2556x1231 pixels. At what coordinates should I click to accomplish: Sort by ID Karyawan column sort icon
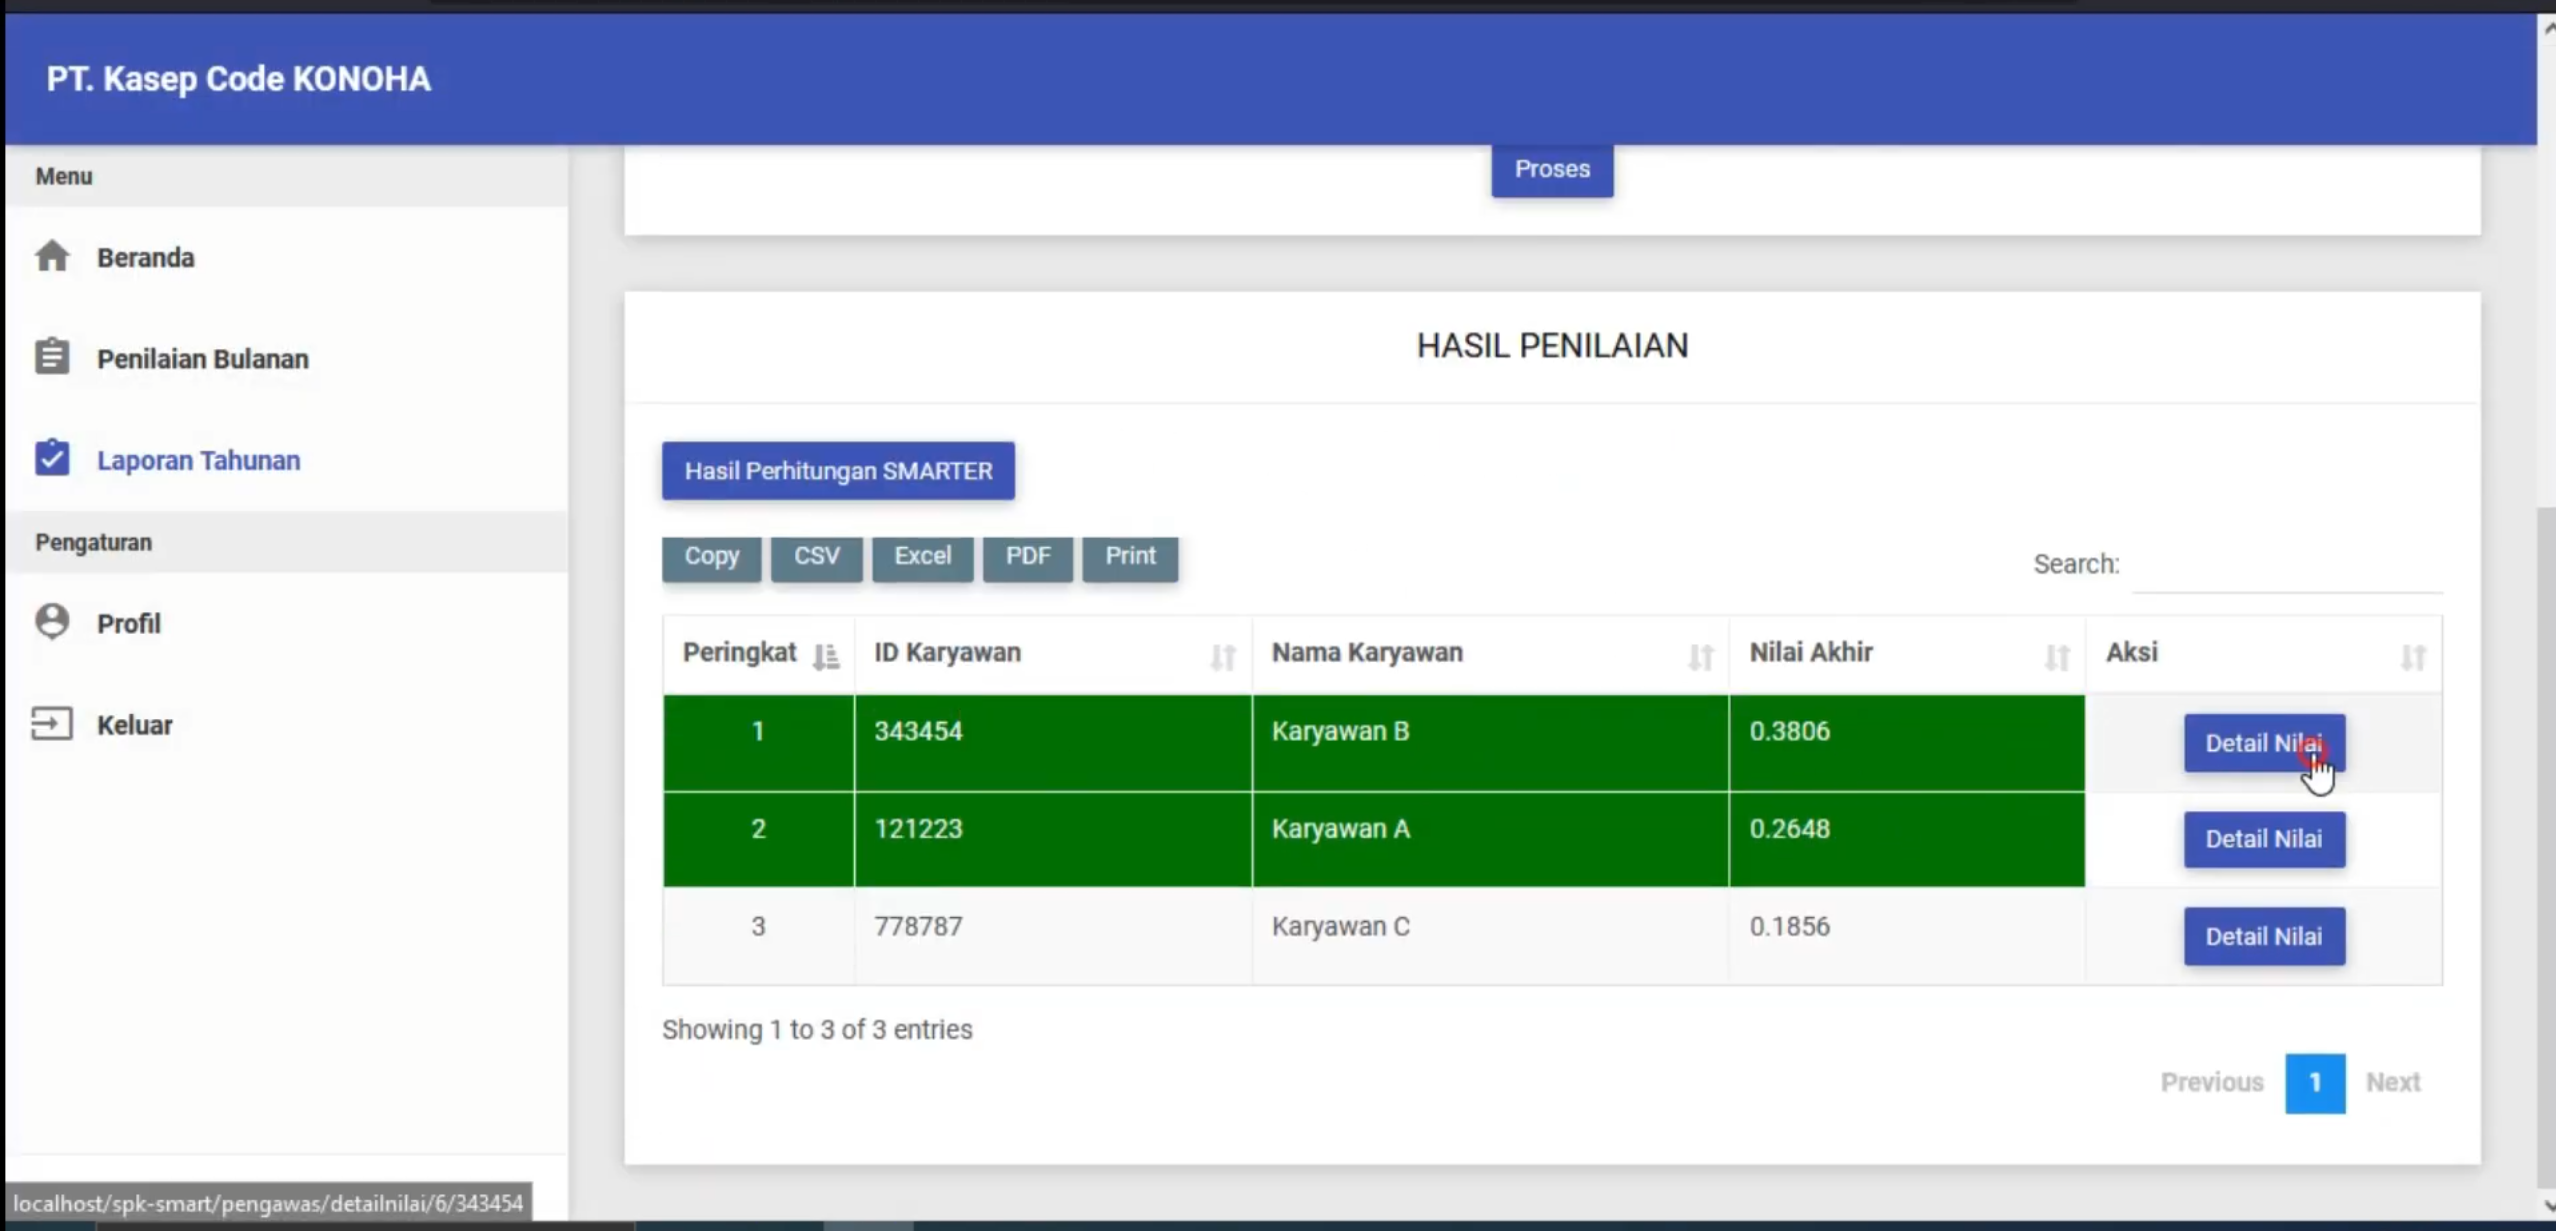point(1223,657)
